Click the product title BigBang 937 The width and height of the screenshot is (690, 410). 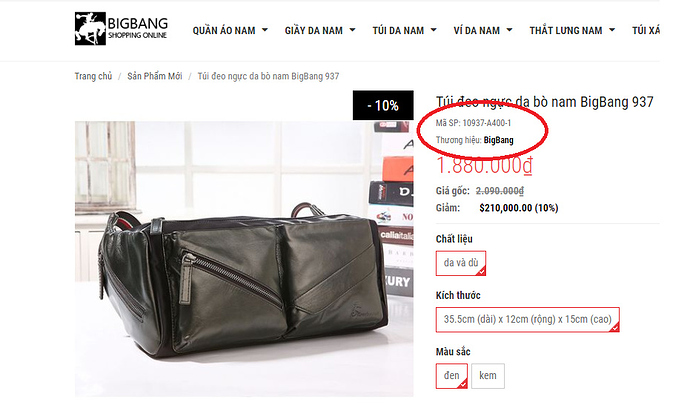click(544, 102)
